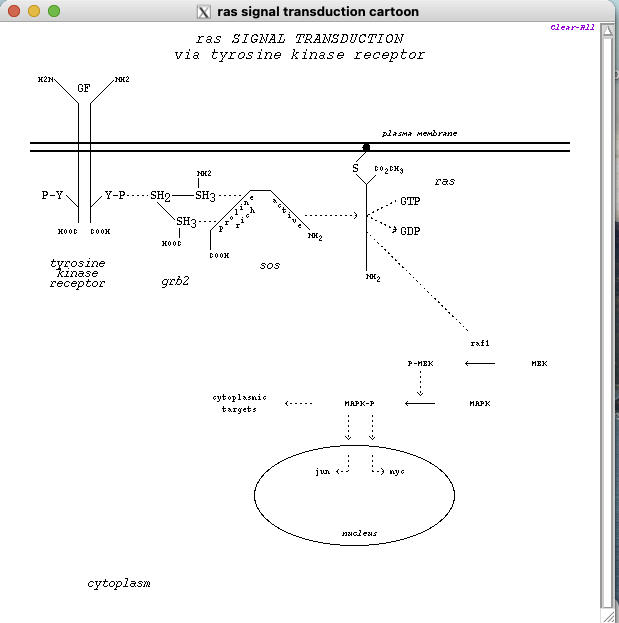Click the P-MEK label
This screenshot has height=623, width=619.
tap(420, 364)
